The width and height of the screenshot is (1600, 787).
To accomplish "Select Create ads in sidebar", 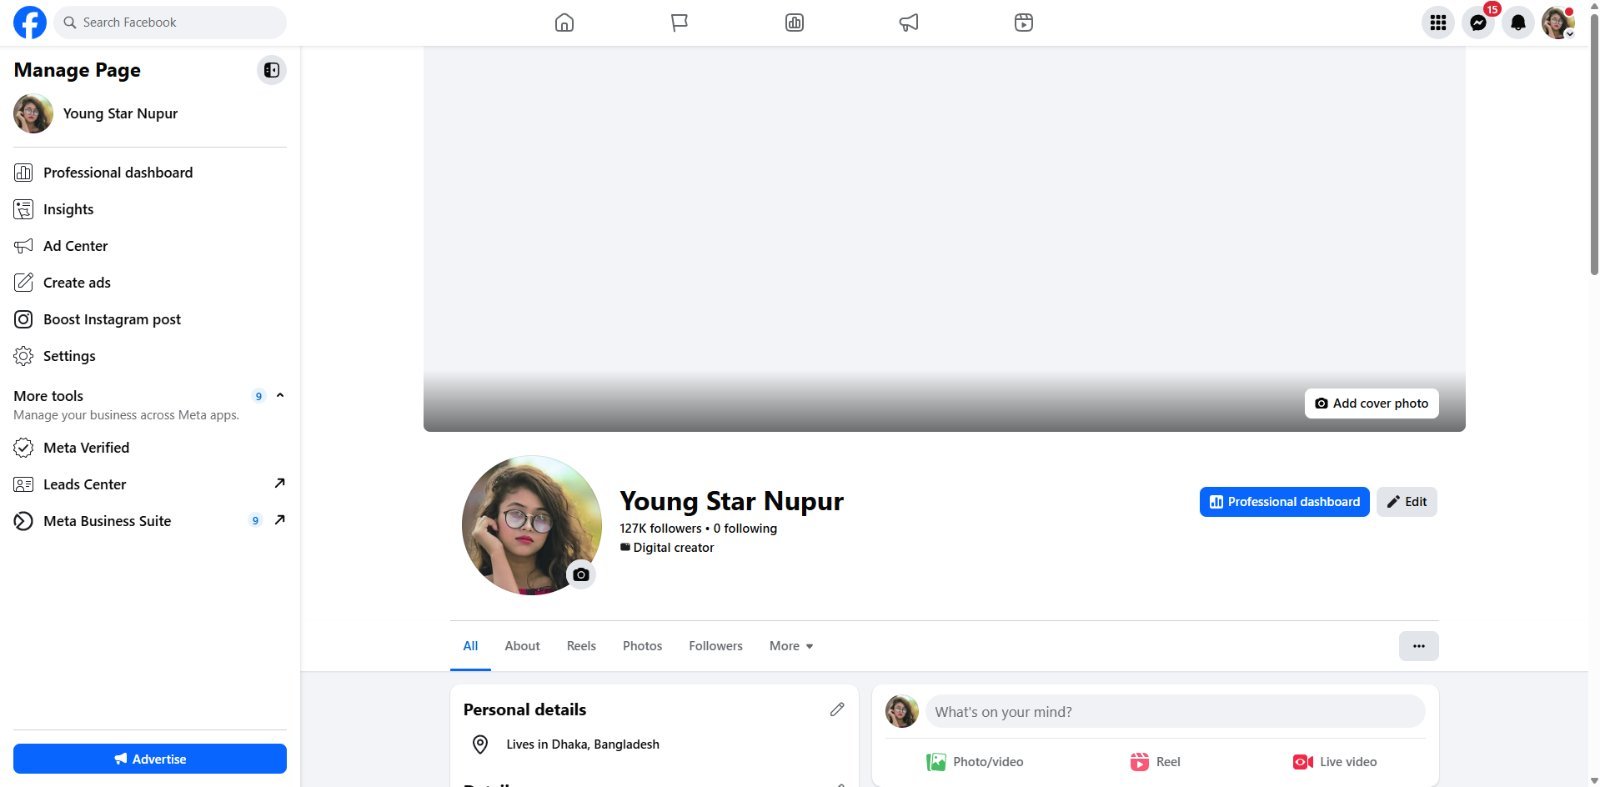I will pos(150,282).
